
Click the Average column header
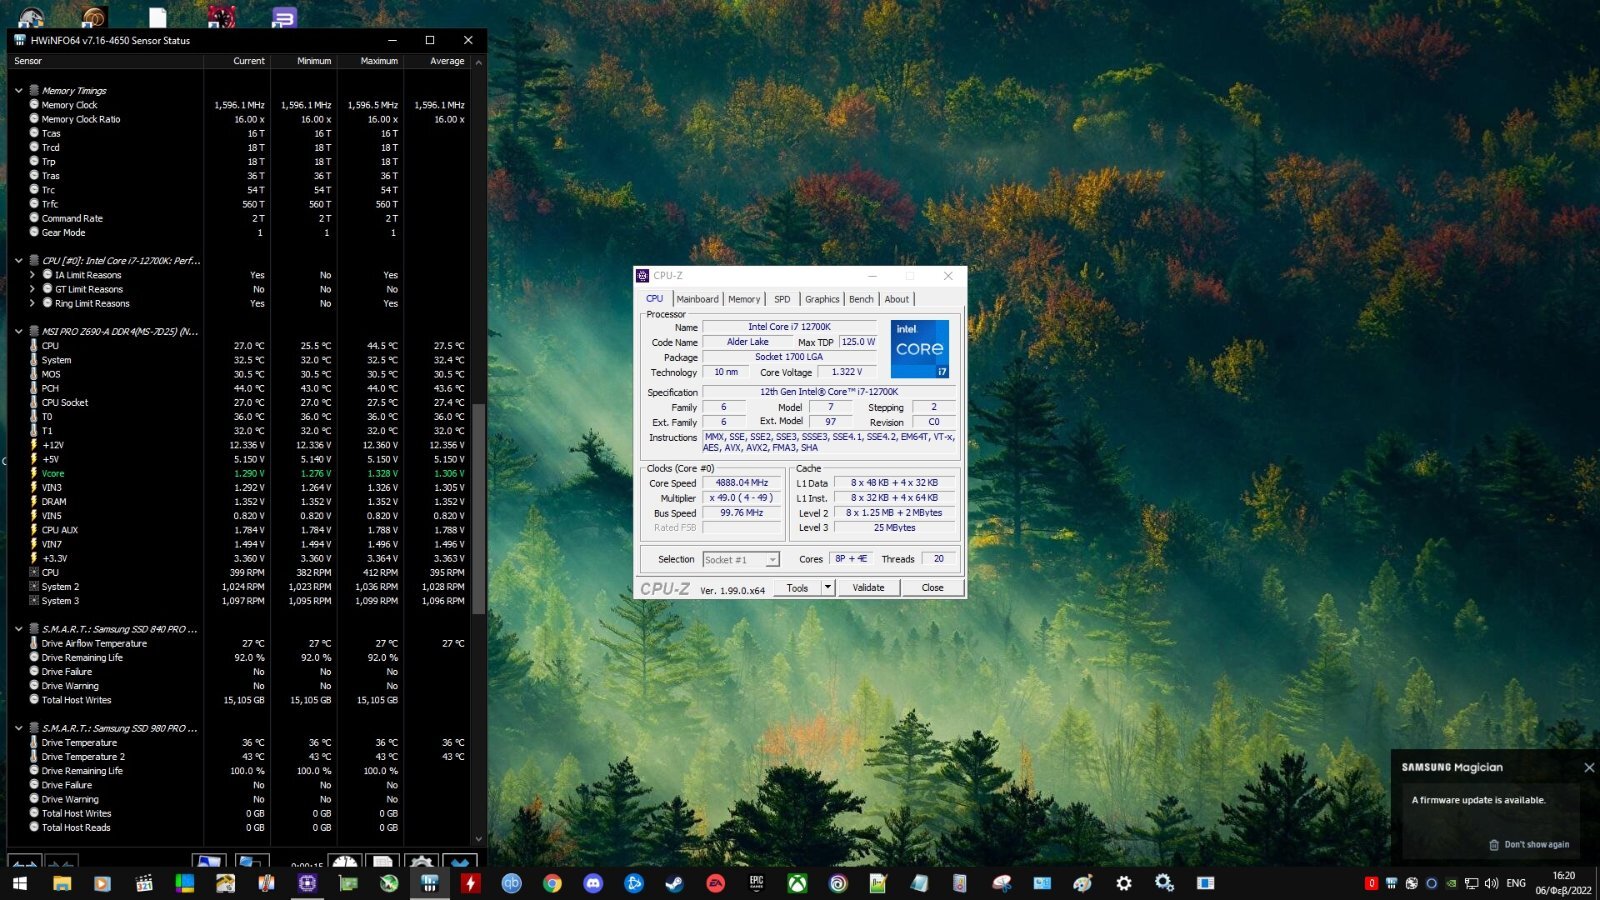436,61
